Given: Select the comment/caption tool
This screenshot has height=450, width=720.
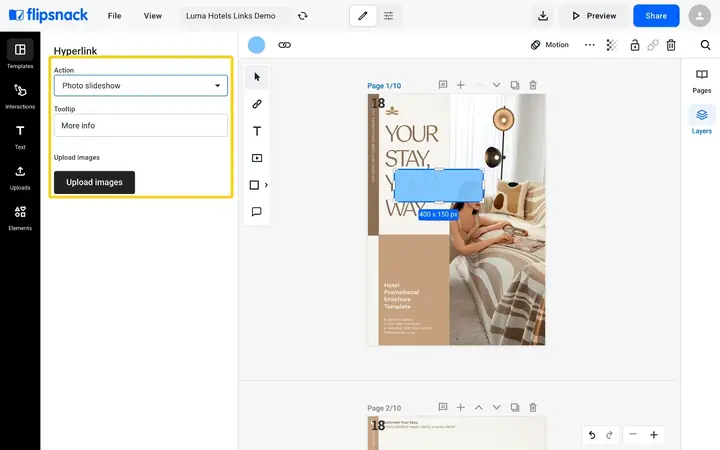Looking at the screenshot, I should click(257, 212).
